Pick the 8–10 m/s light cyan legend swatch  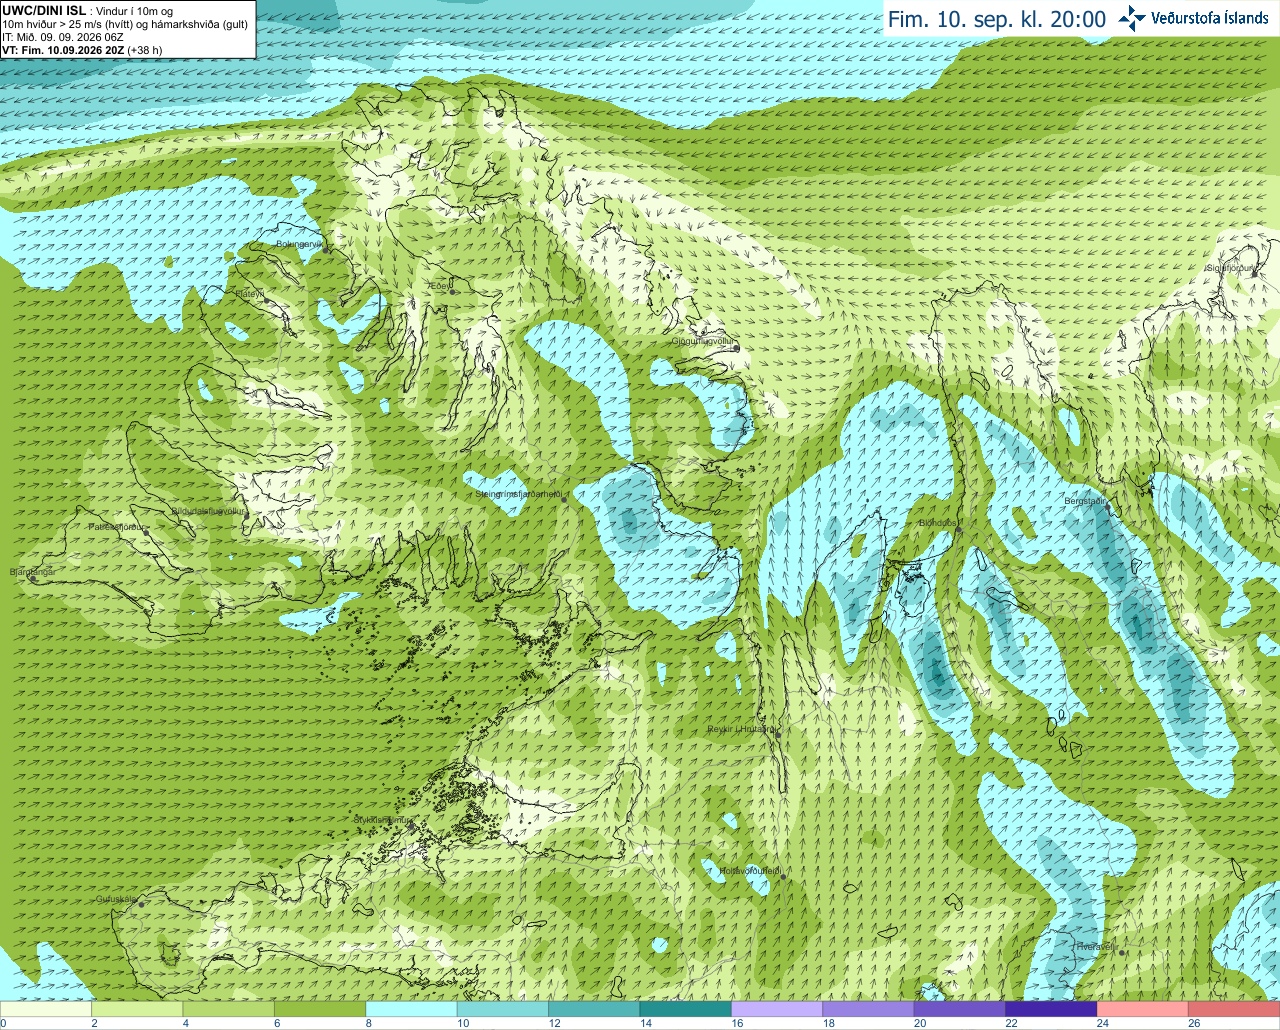coord(411,1009)
